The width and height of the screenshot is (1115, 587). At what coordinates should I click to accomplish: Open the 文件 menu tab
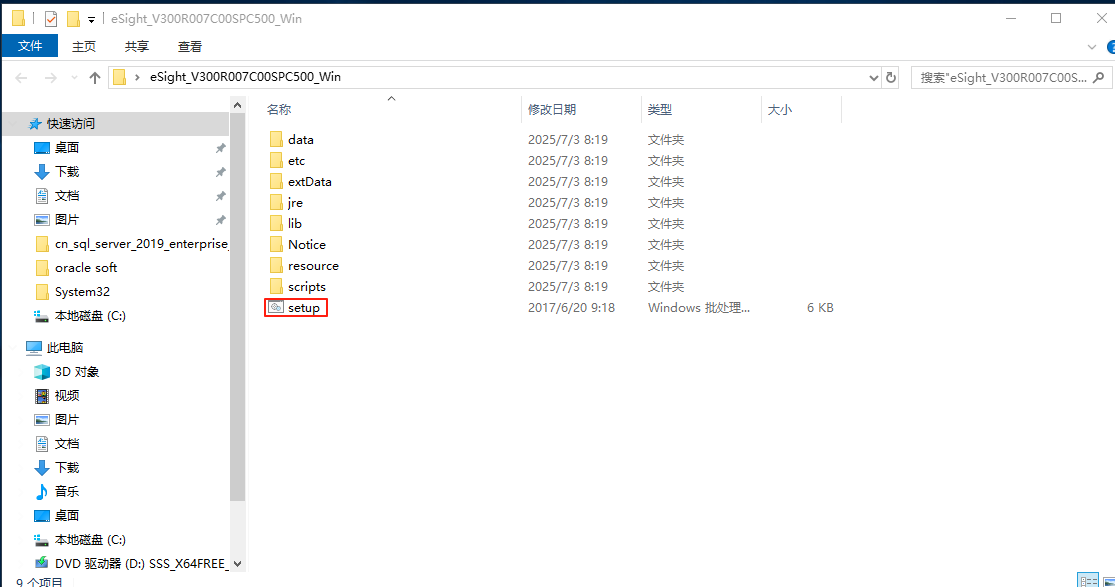pyautogui.click(x=30, y=46)
